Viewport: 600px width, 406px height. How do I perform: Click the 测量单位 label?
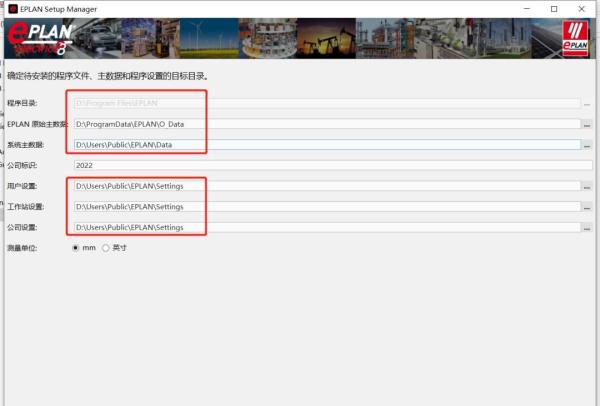[x=22, y=248]
